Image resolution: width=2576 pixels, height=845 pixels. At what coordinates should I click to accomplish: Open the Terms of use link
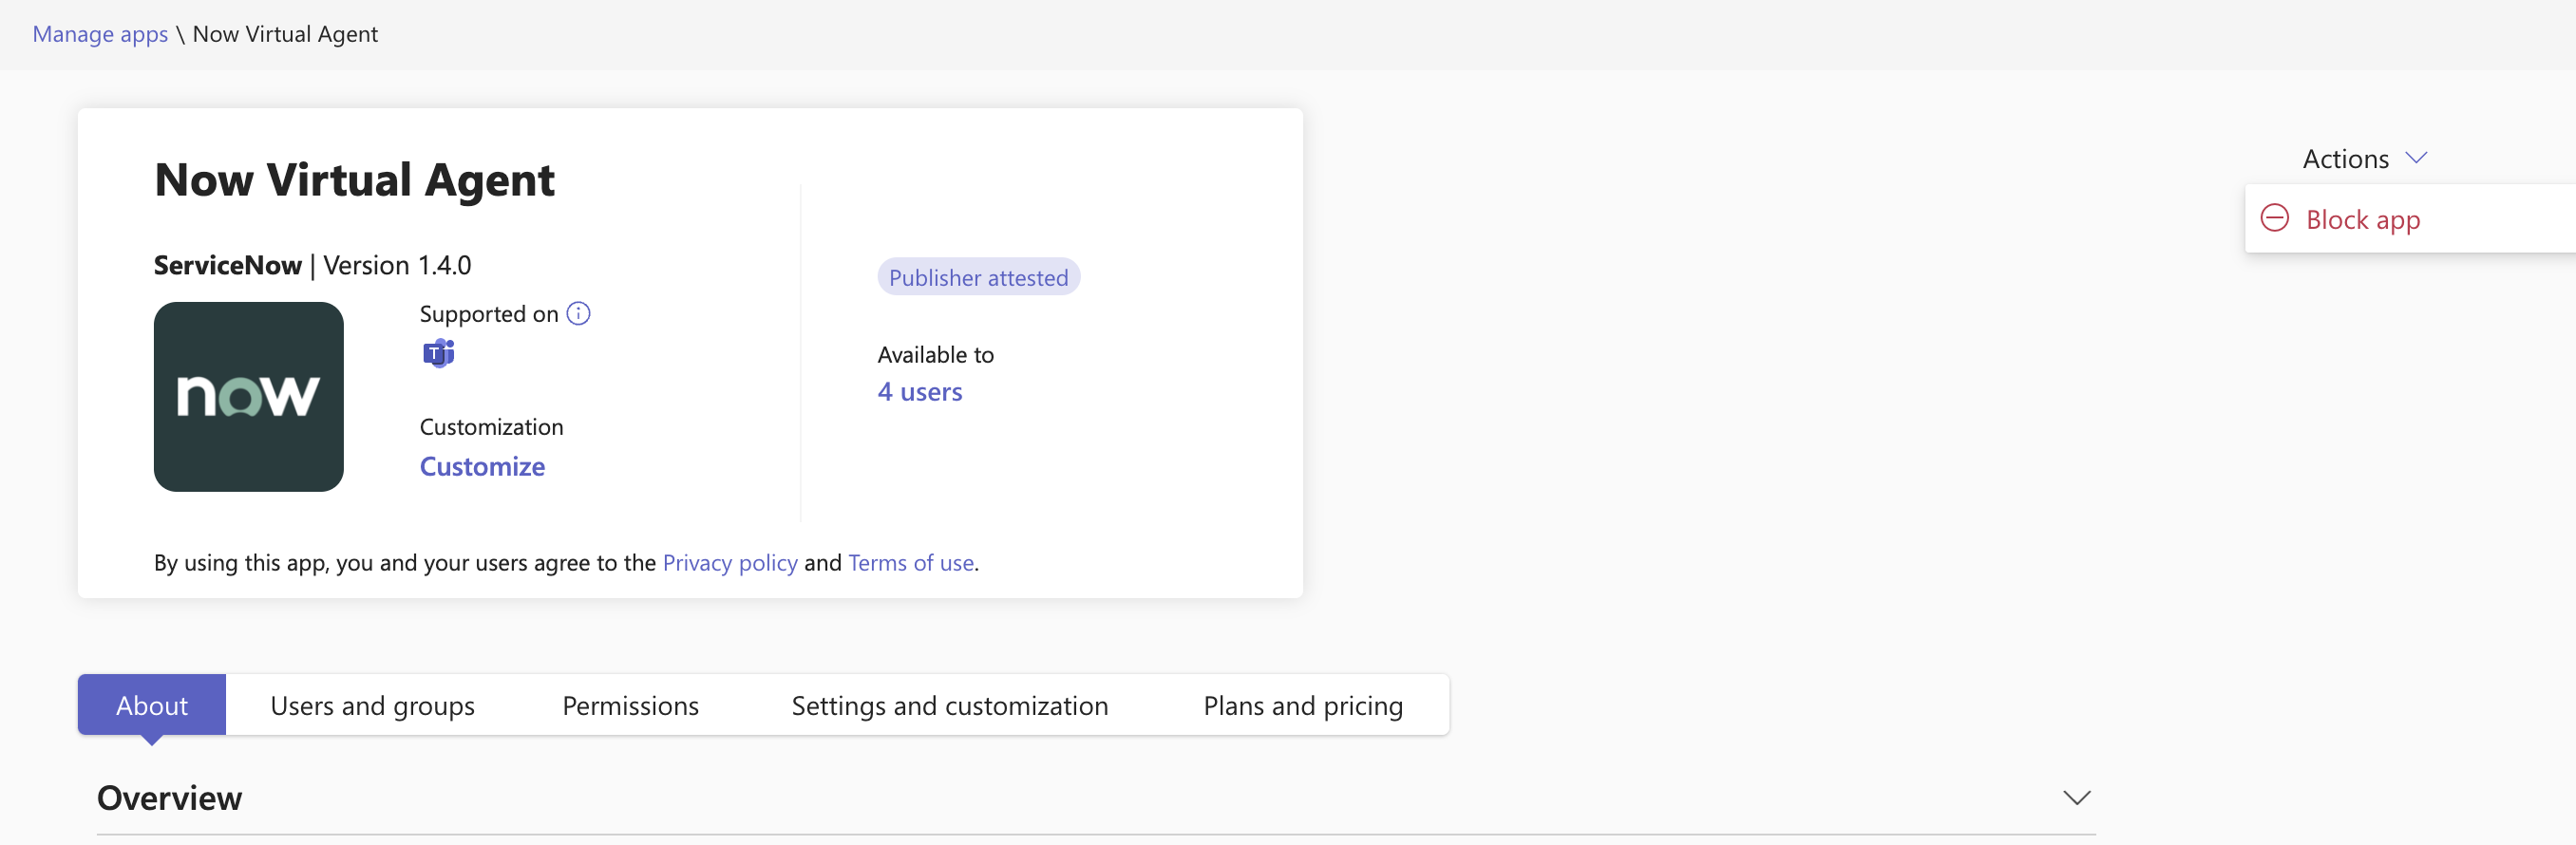910,563
